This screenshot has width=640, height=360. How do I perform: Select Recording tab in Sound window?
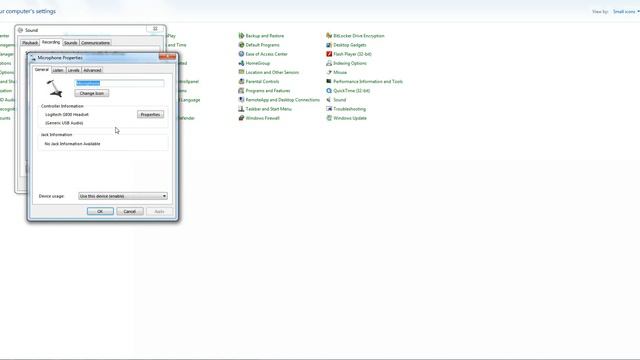51,42
